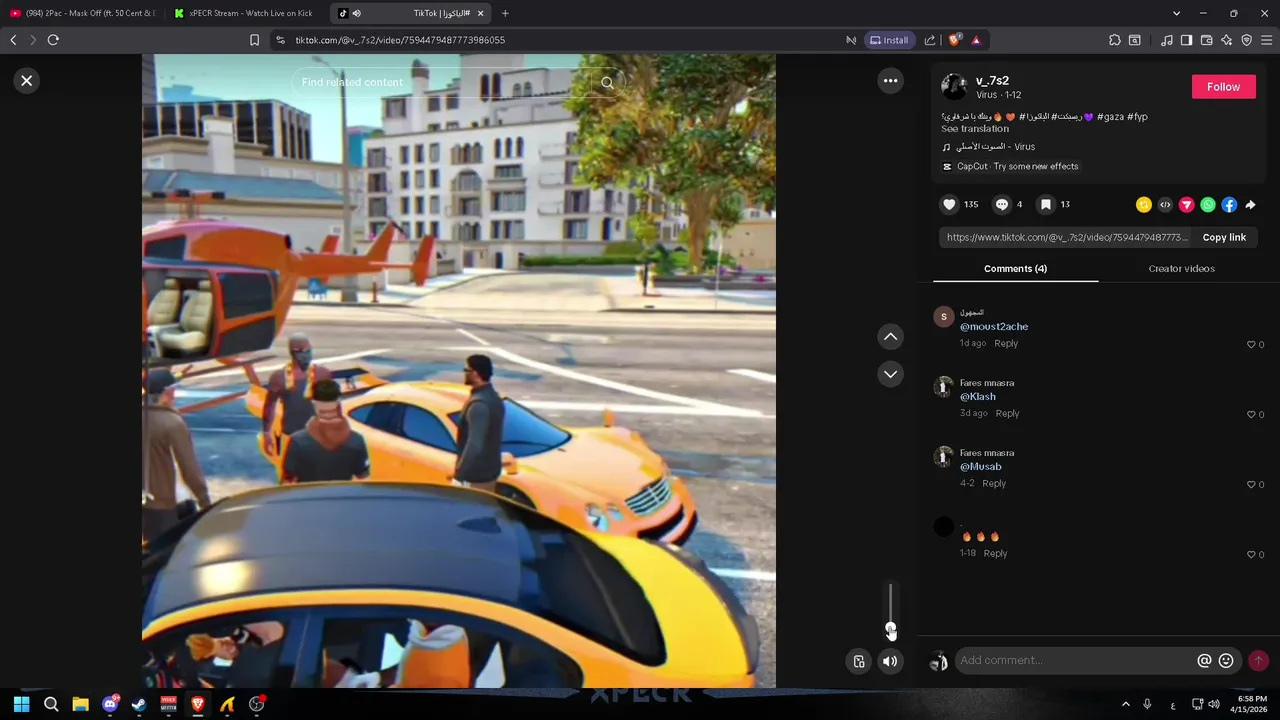
Task: Toggle the video mute speaker button
Action: (x=890, y=662)
